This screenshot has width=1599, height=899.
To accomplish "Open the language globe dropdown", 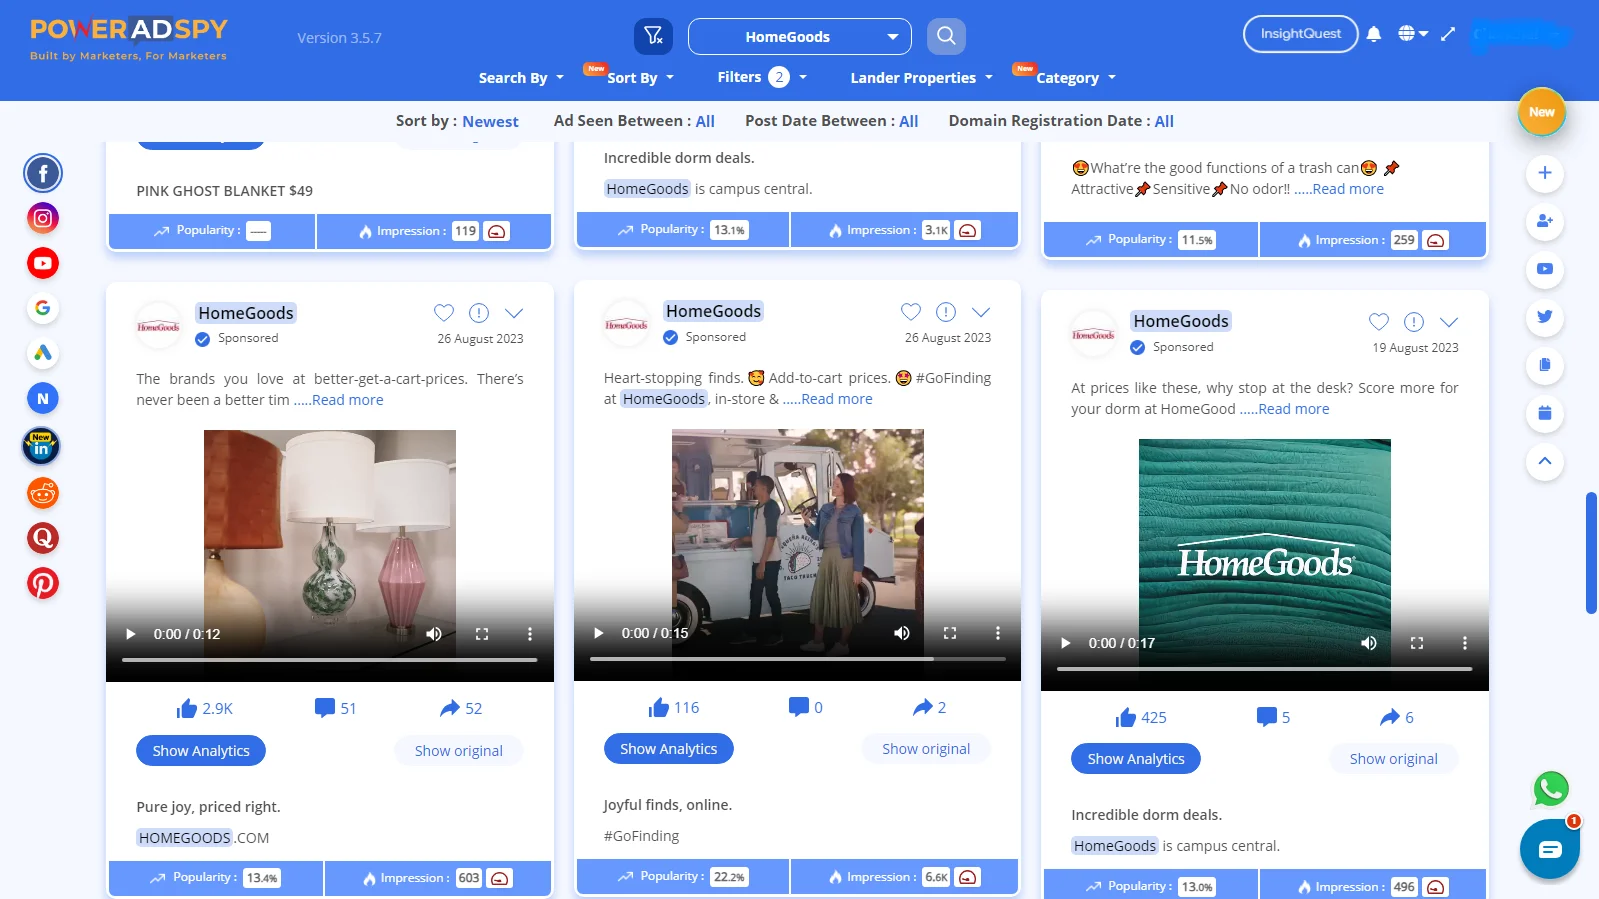I will pos(1413,34).
